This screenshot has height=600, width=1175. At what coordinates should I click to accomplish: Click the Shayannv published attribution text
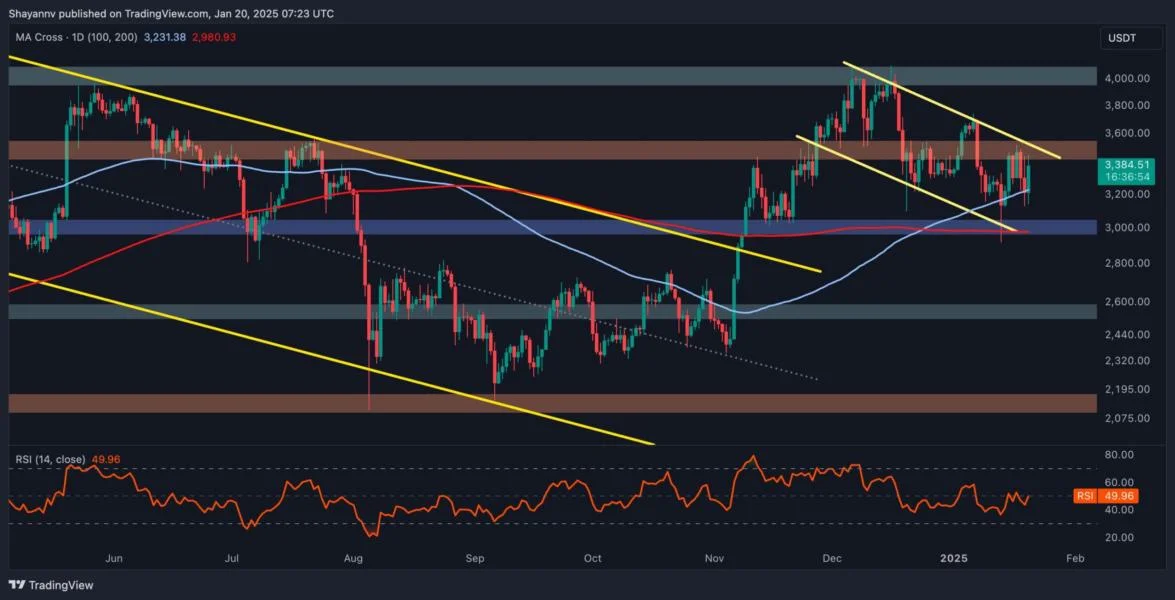coord(172,13)
